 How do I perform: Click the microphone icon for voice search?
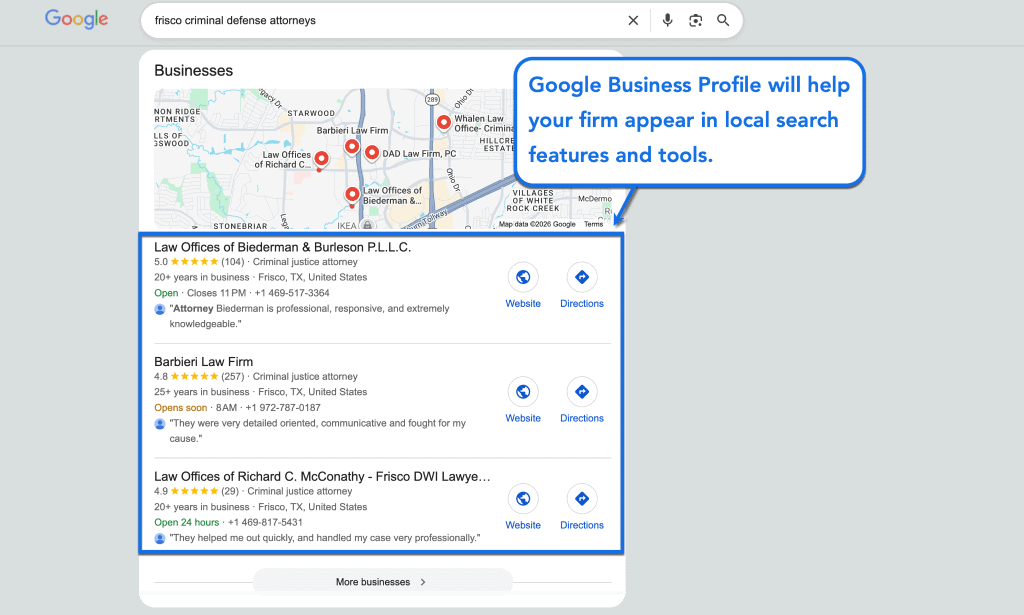tap(667, 20)
